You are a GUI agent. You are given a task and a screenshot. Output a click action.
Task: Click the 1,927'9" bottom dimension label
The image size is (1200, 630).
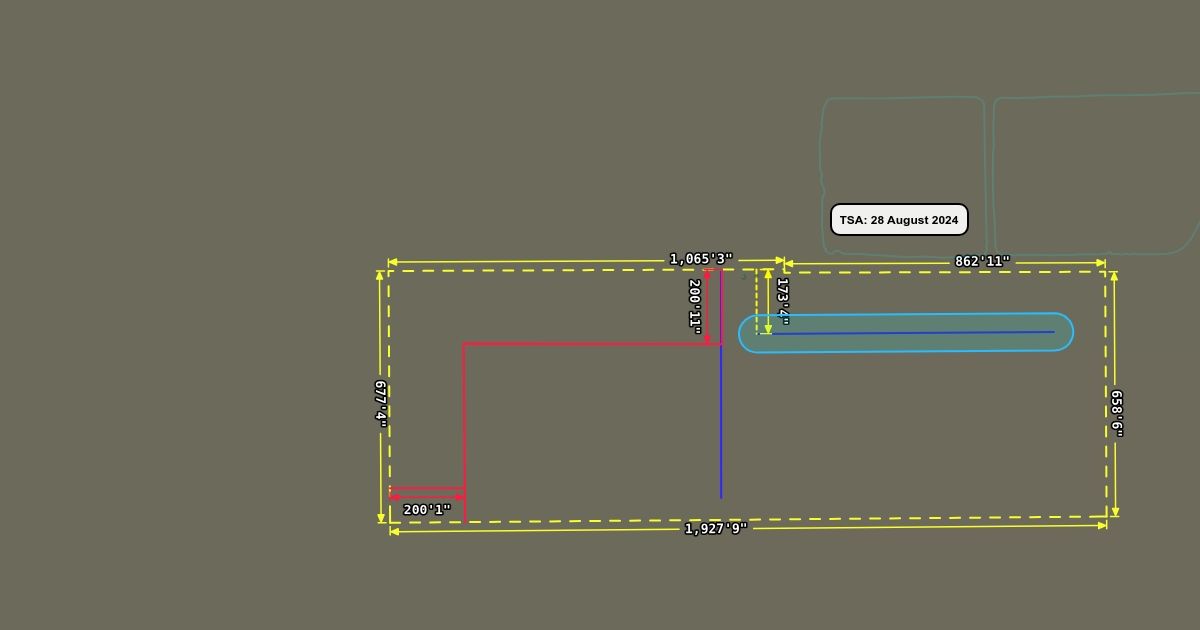(715, 528)
